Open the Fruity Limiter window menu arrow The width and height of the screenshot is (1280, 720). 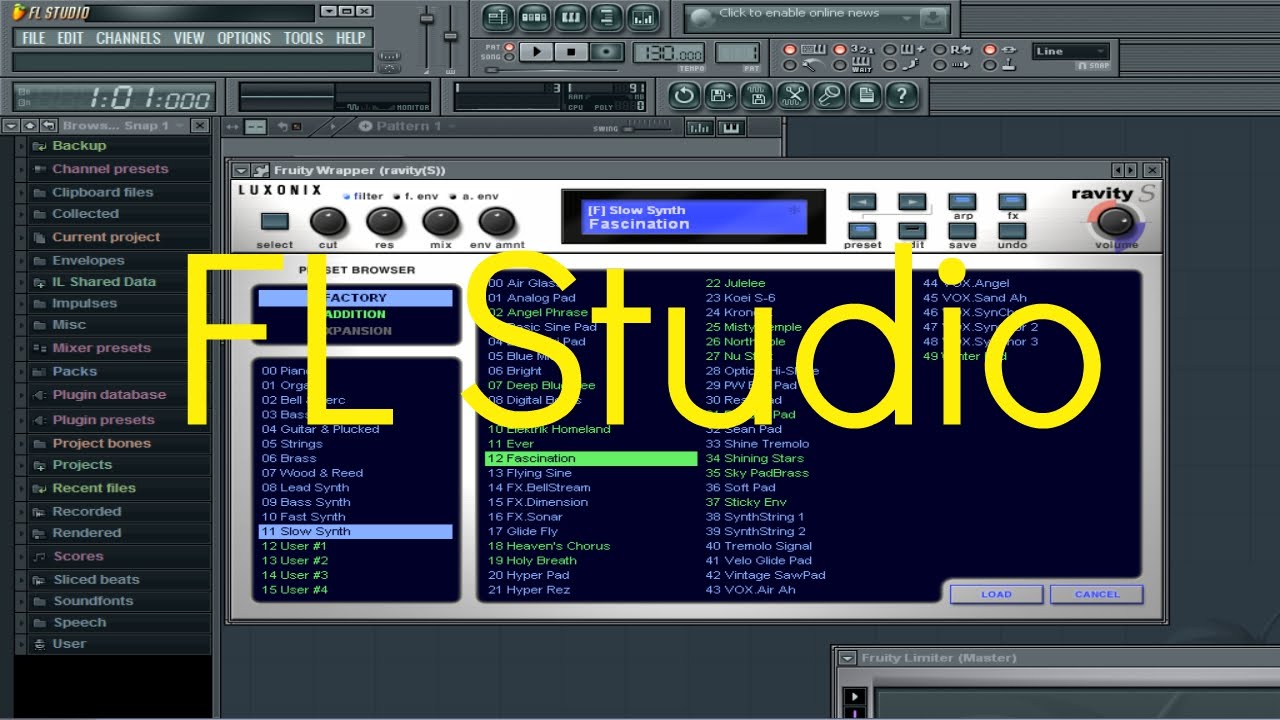pos(848,658)
